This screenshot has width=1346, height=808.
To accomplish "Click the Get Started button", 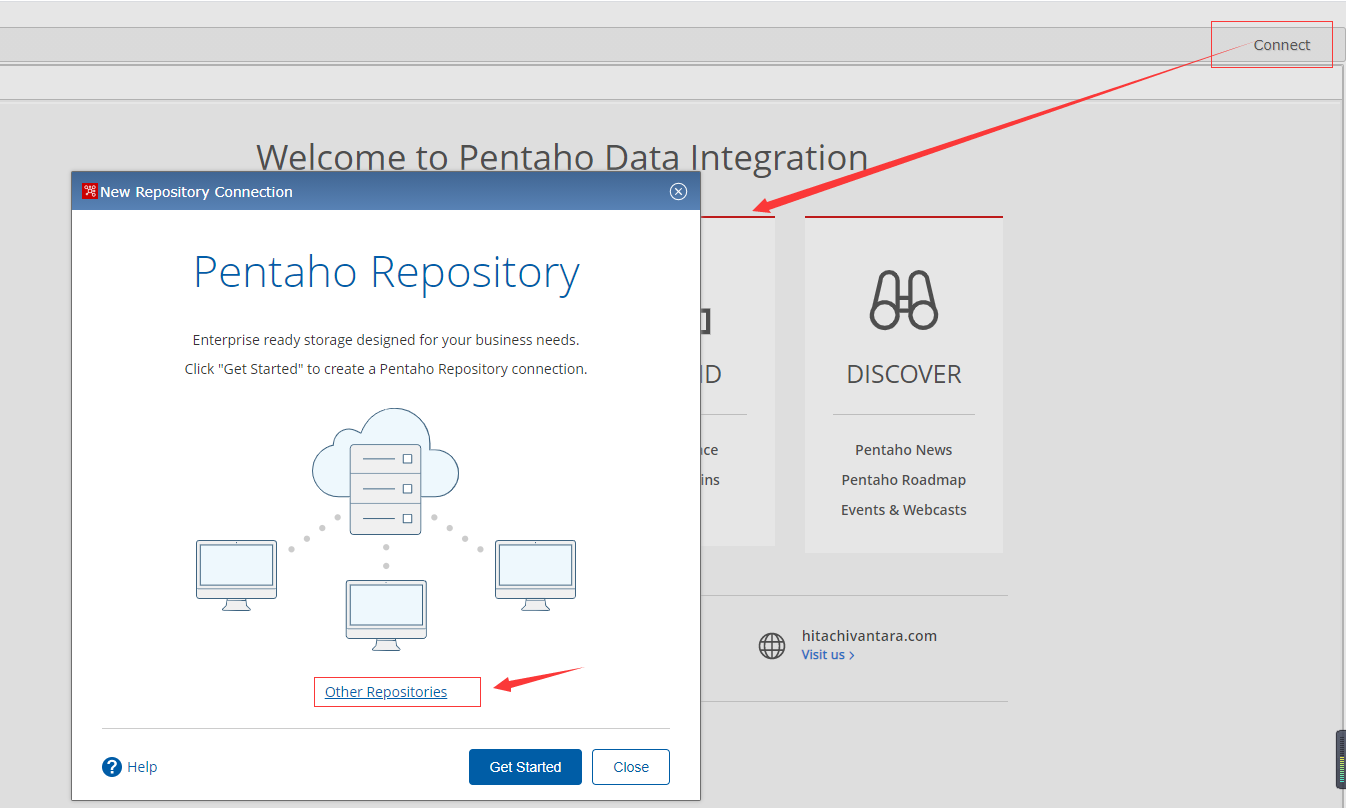I will (525, 767).
